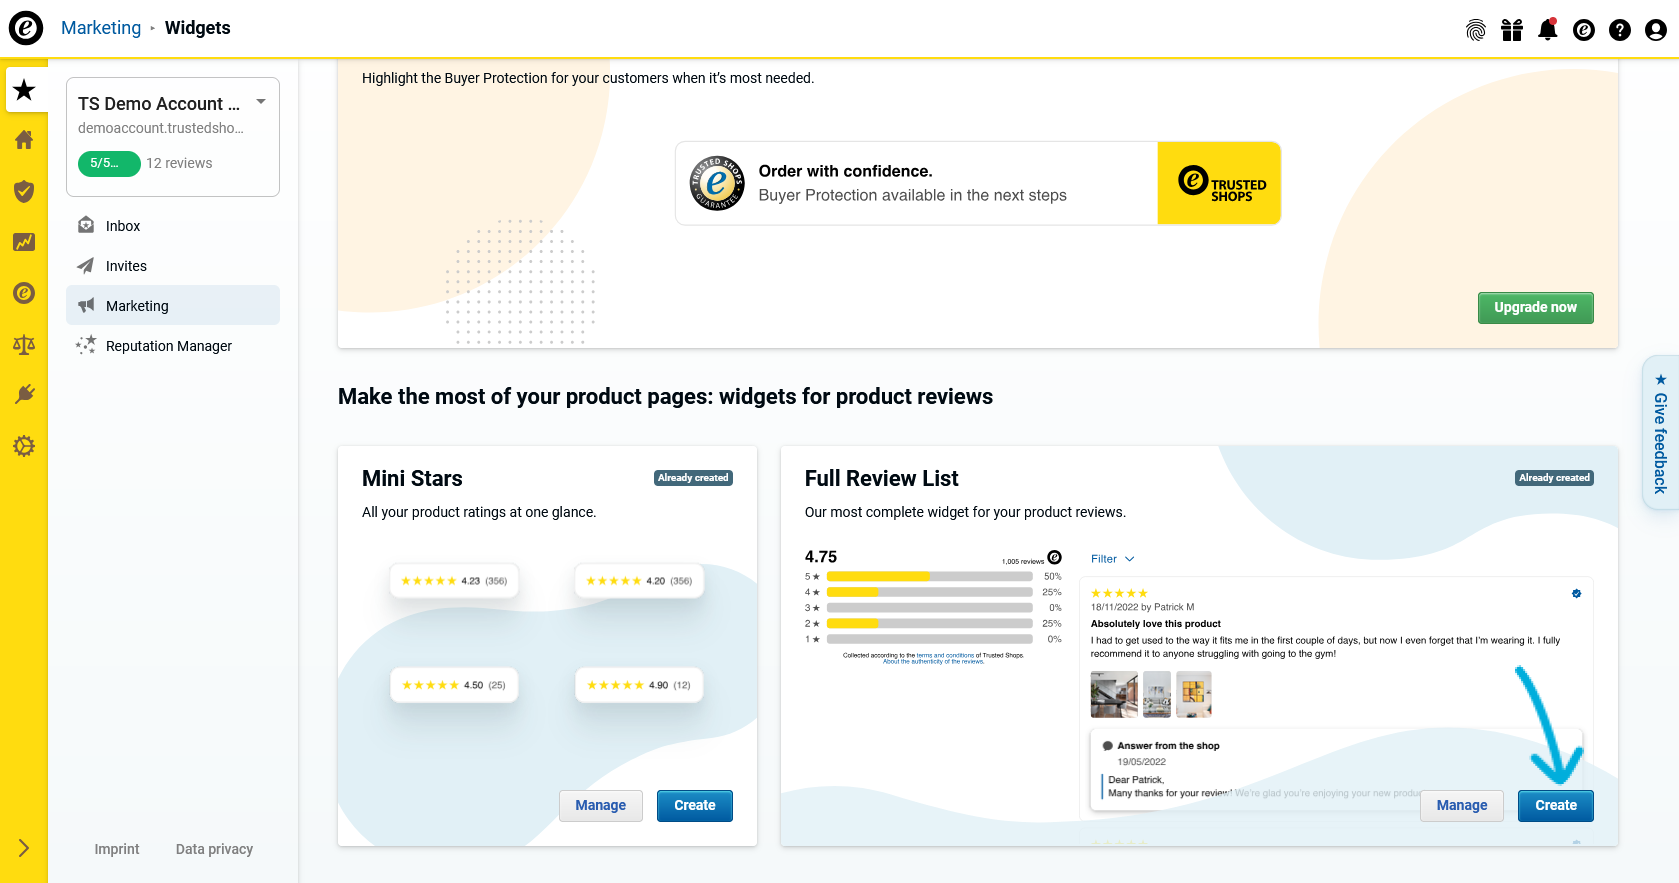
Task: Open the balance scales icon in sidebar
Action: 24,345
